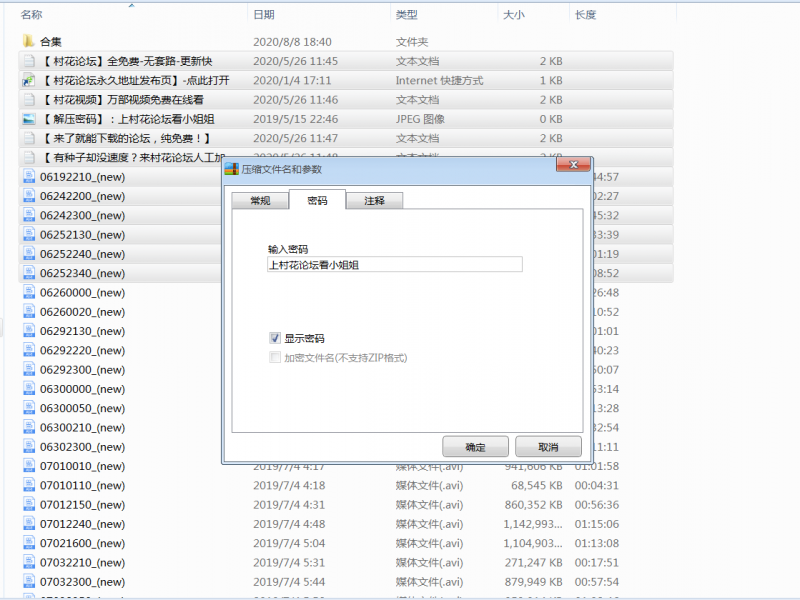Select the Internet shortcut file icon
800x600 pixels.
click(x=29, y=80)
